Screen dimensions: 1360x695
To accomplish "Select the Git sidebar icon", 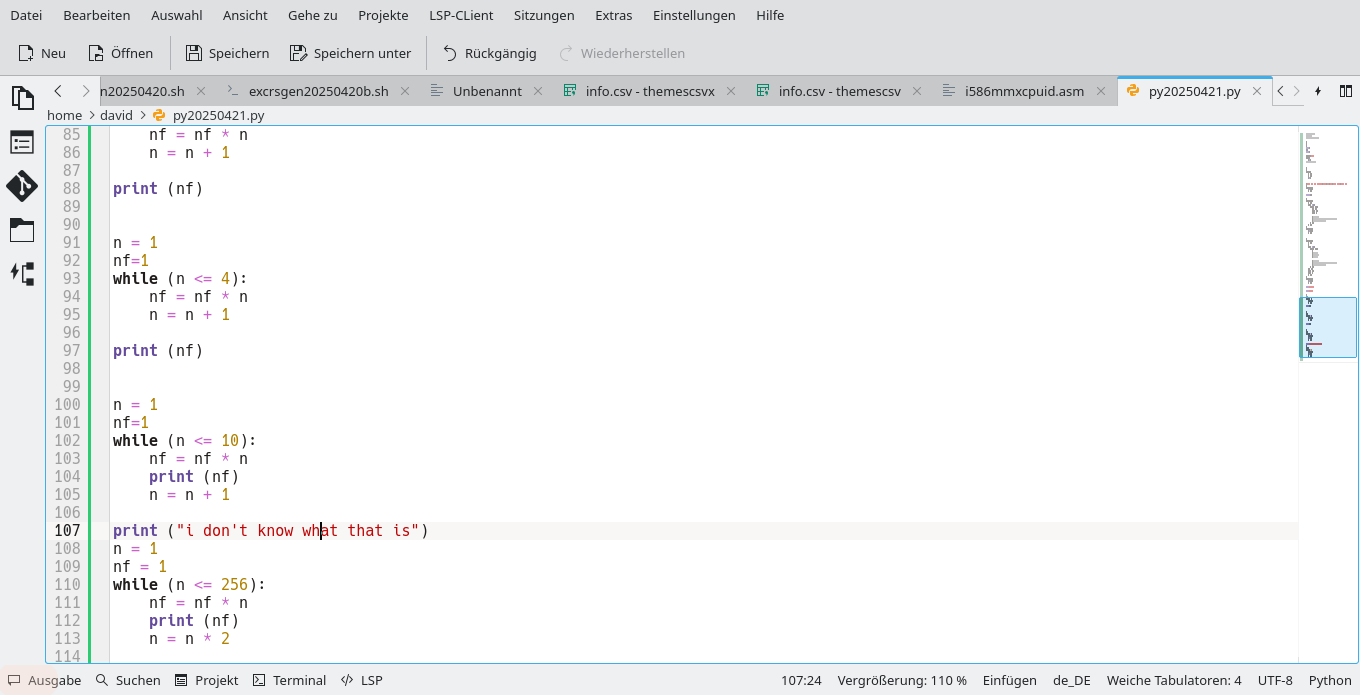I will pyautogui.click(x=22, y=186).
